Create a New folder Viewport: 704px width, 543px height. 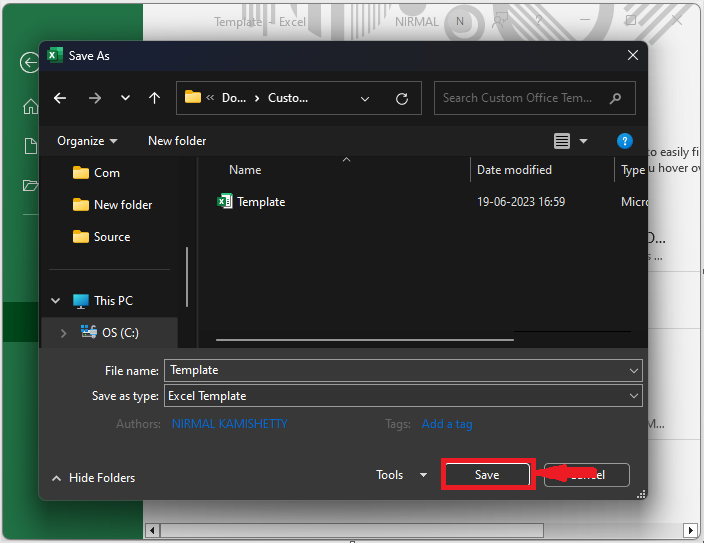click(177, 141)
